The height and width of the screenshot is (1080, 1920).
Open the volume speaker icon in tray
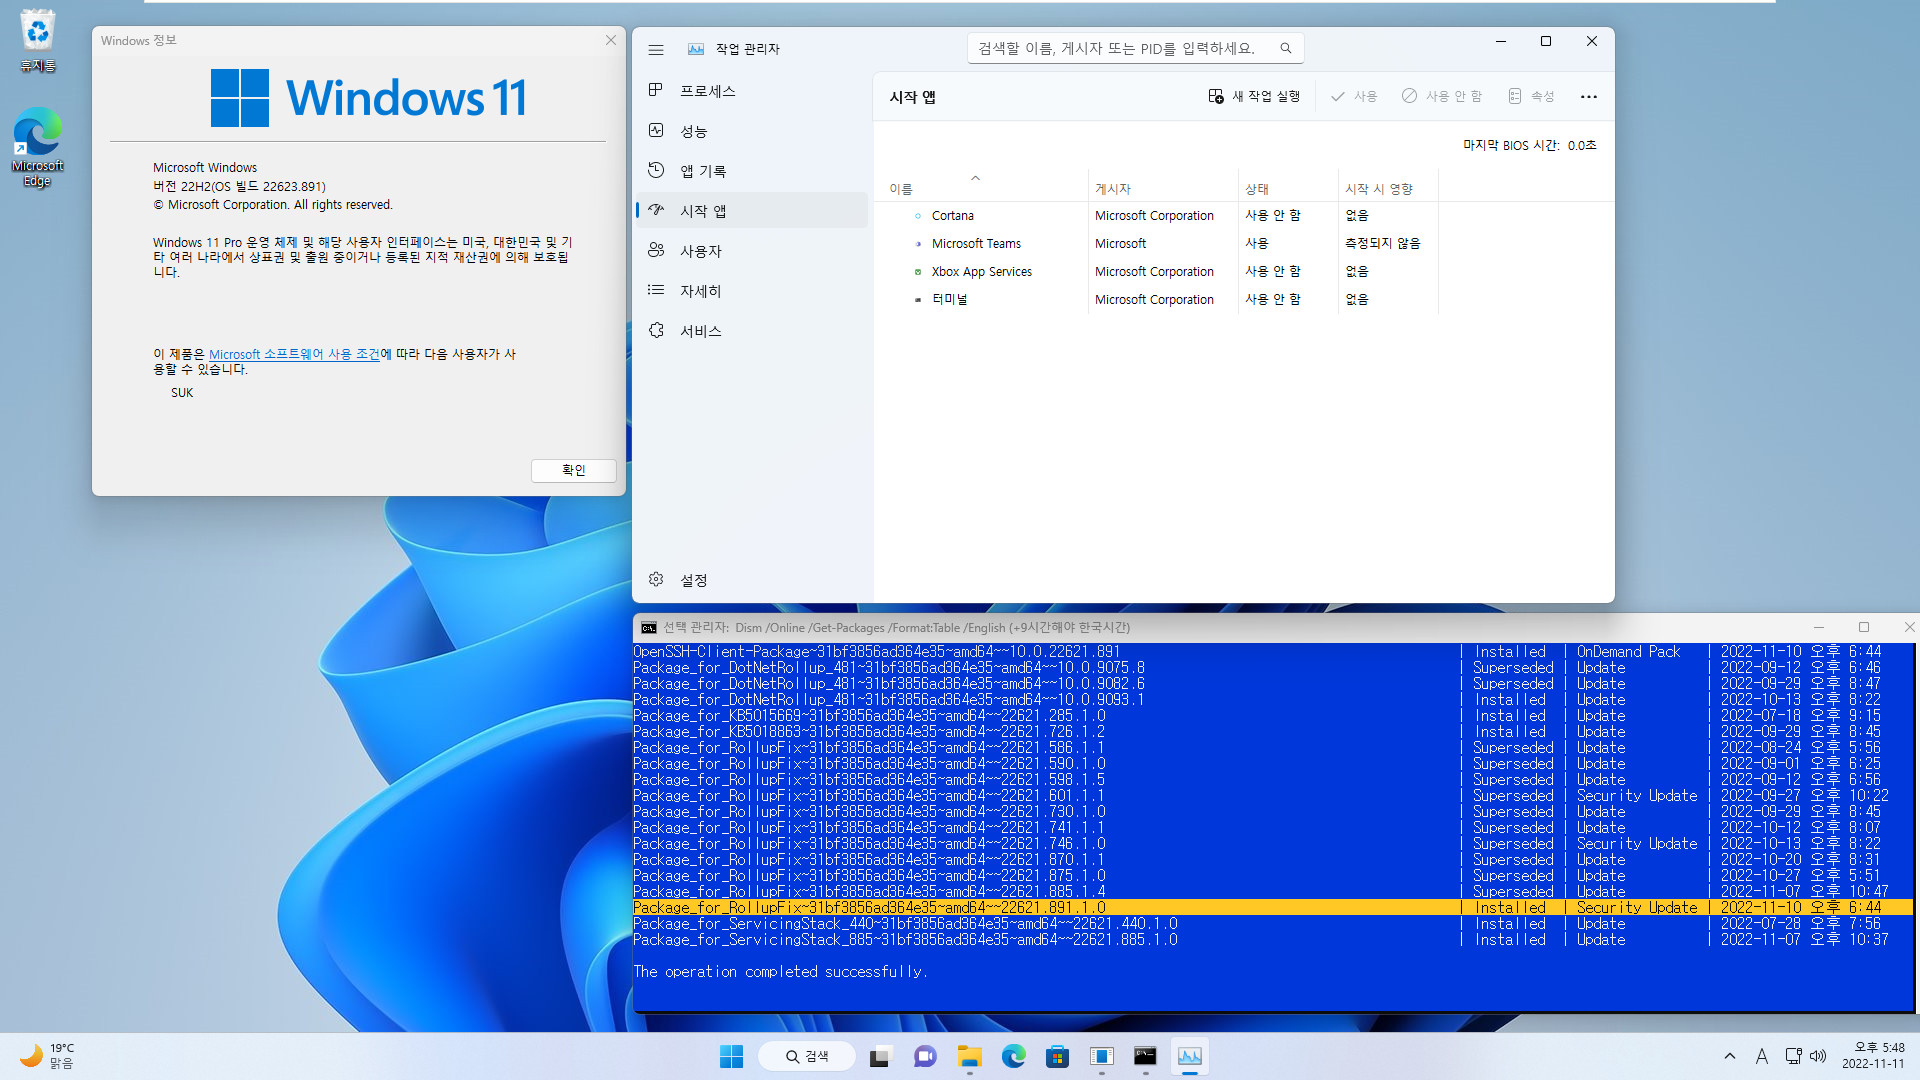(x=1818, y=1056)
